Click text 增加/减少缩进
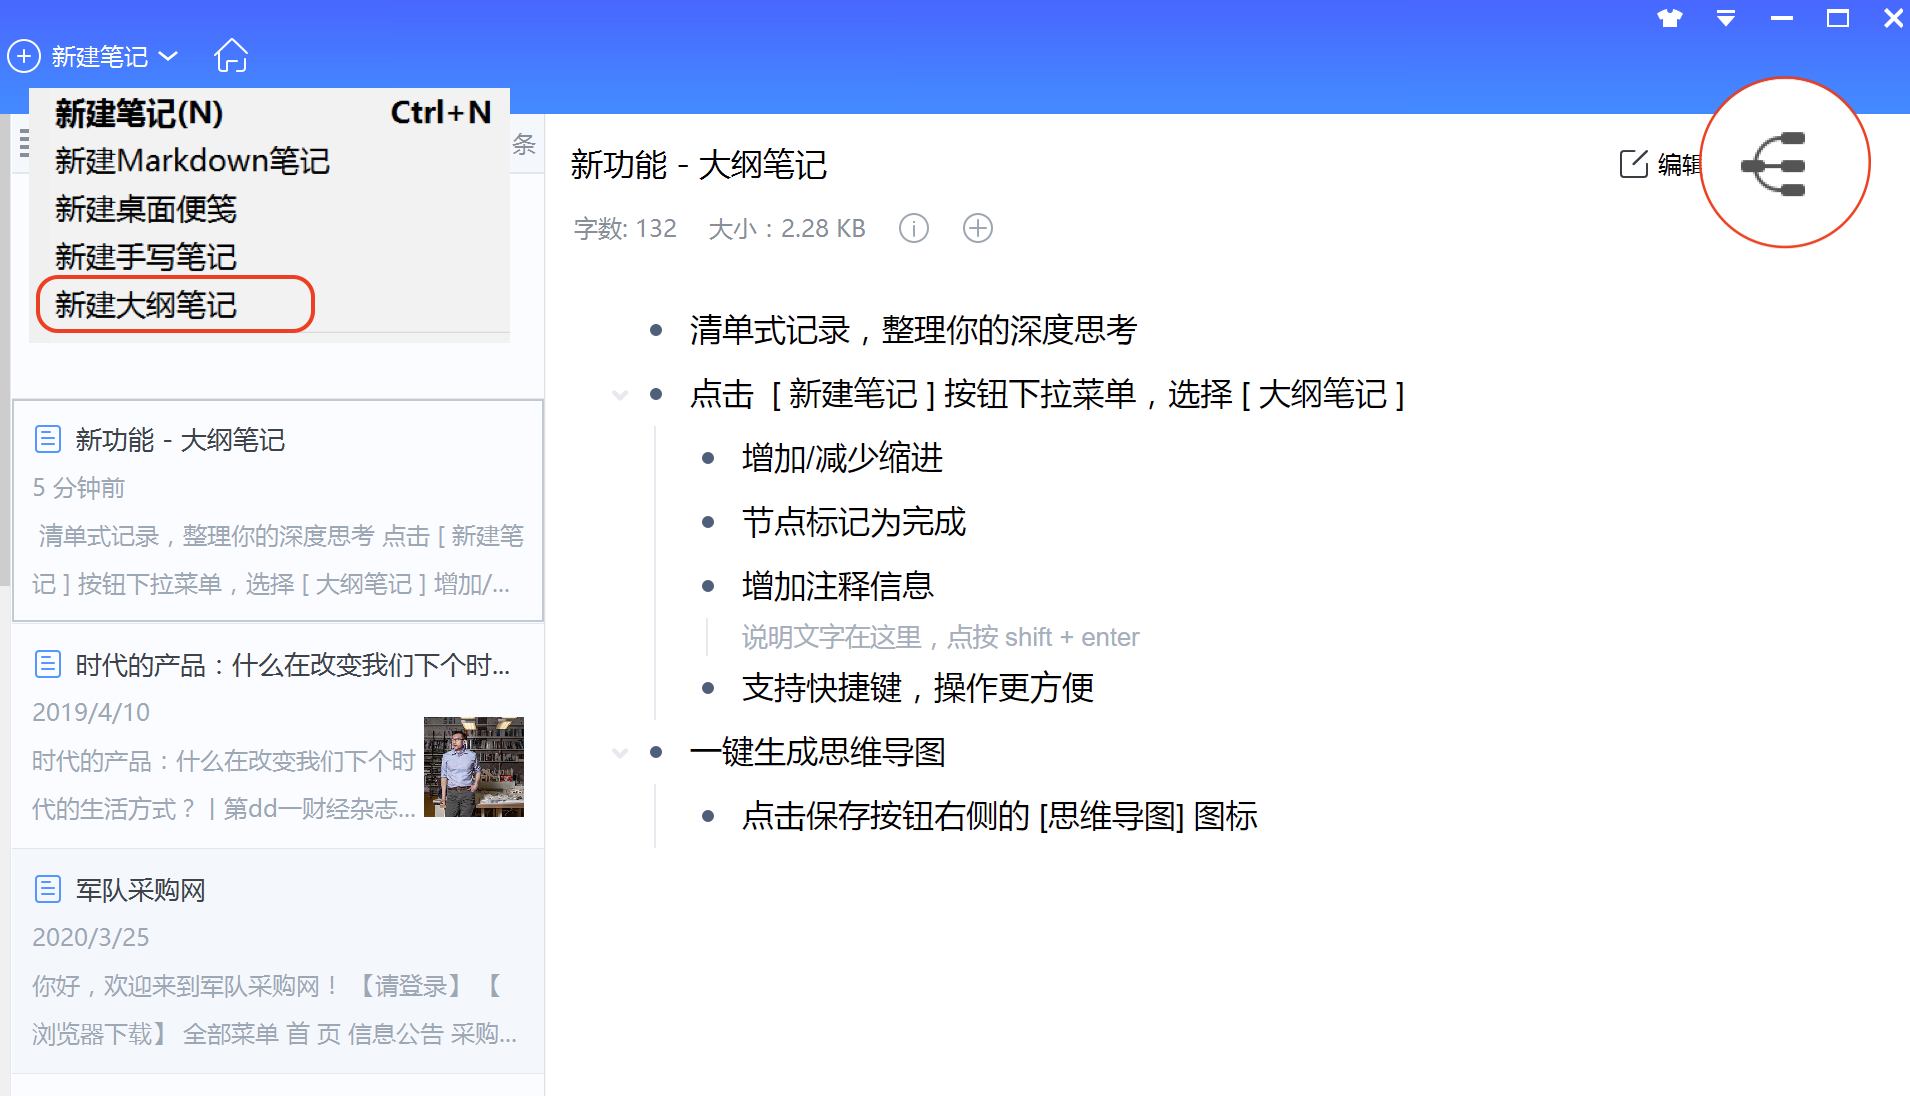The image size is (1910, 1096). [843, 458]
